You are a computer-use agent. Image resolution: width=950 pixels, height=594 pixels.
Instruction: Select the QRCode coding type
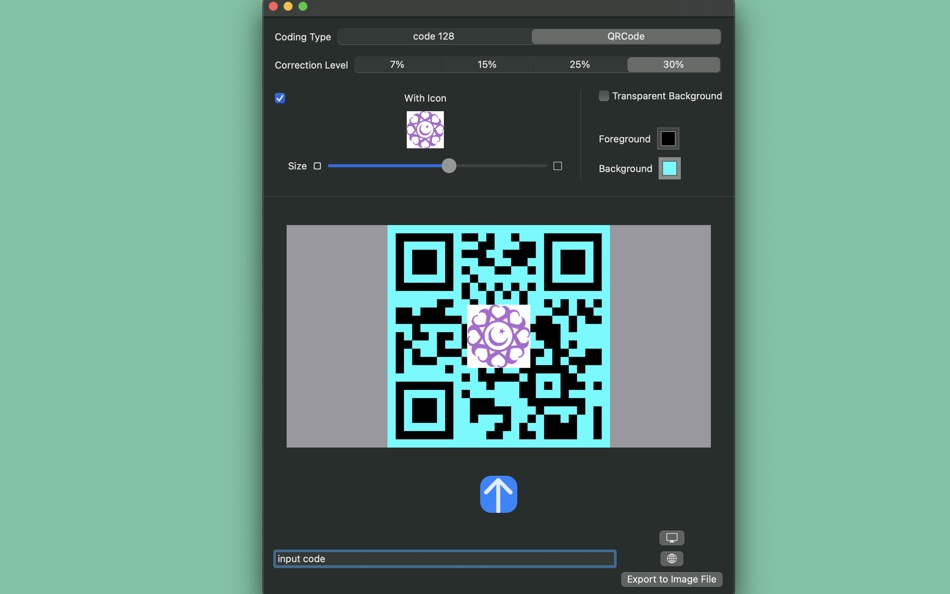(x=626, y=36)
